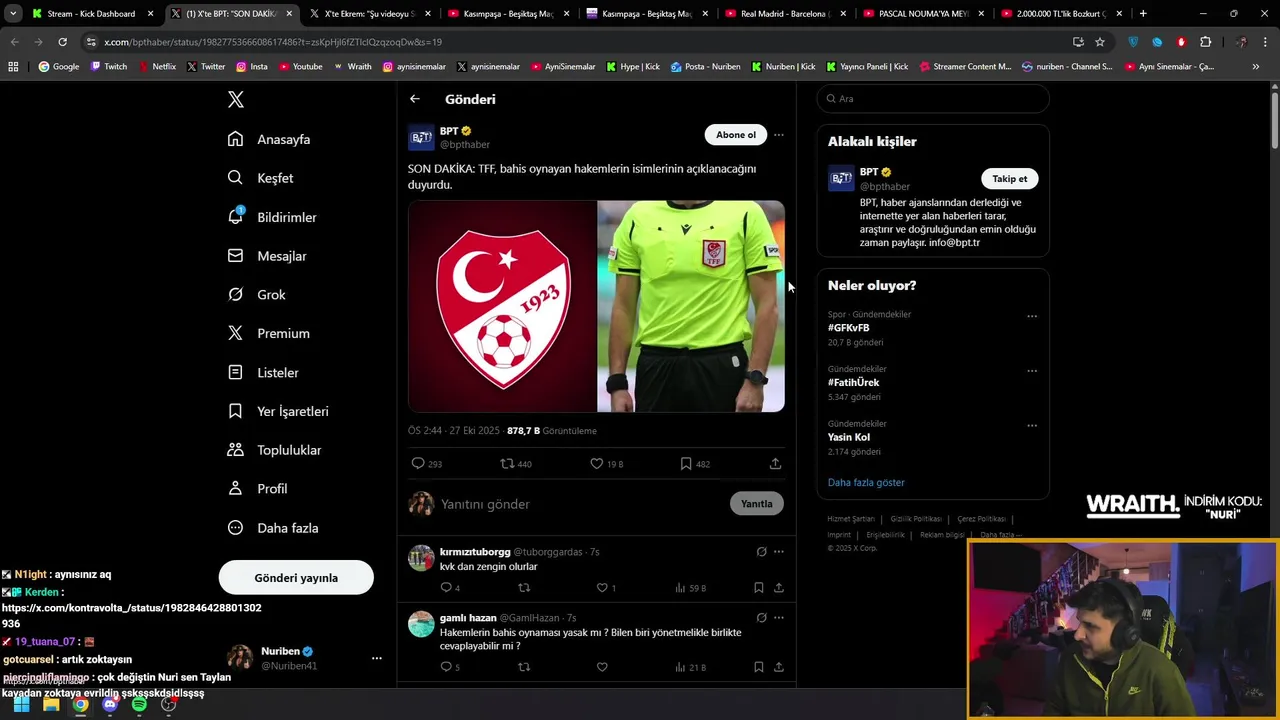Open more options on BPT post

(x=779, y=135)
